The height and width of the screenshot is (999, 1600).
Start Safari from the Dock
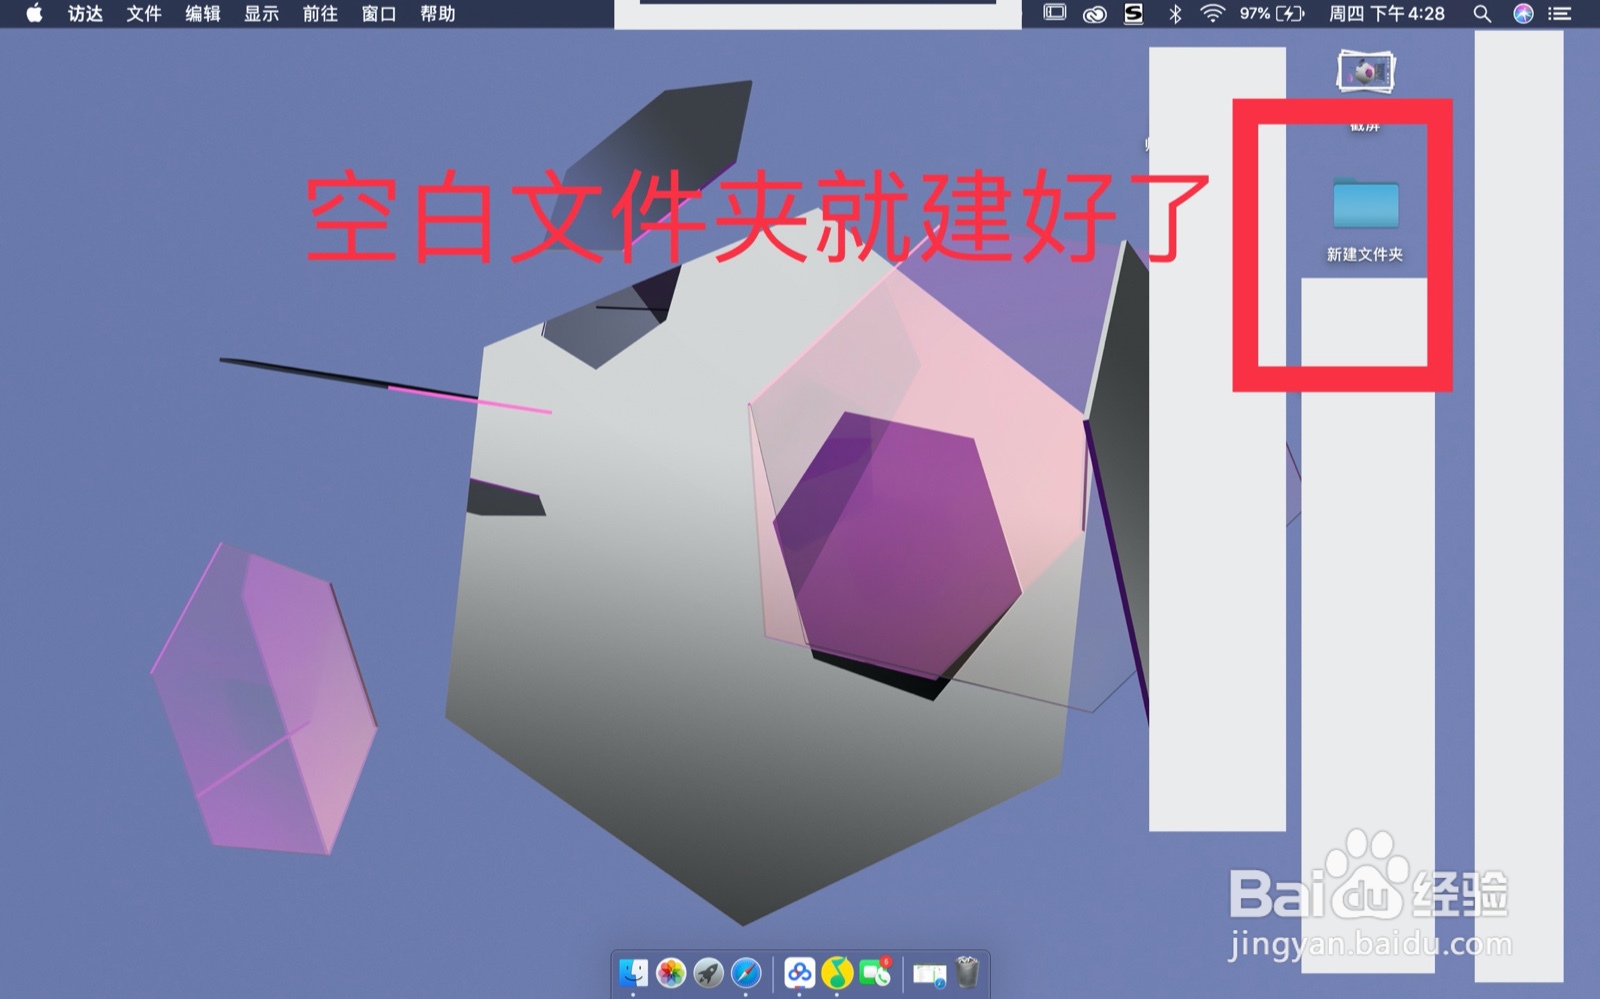coord(744,974)
